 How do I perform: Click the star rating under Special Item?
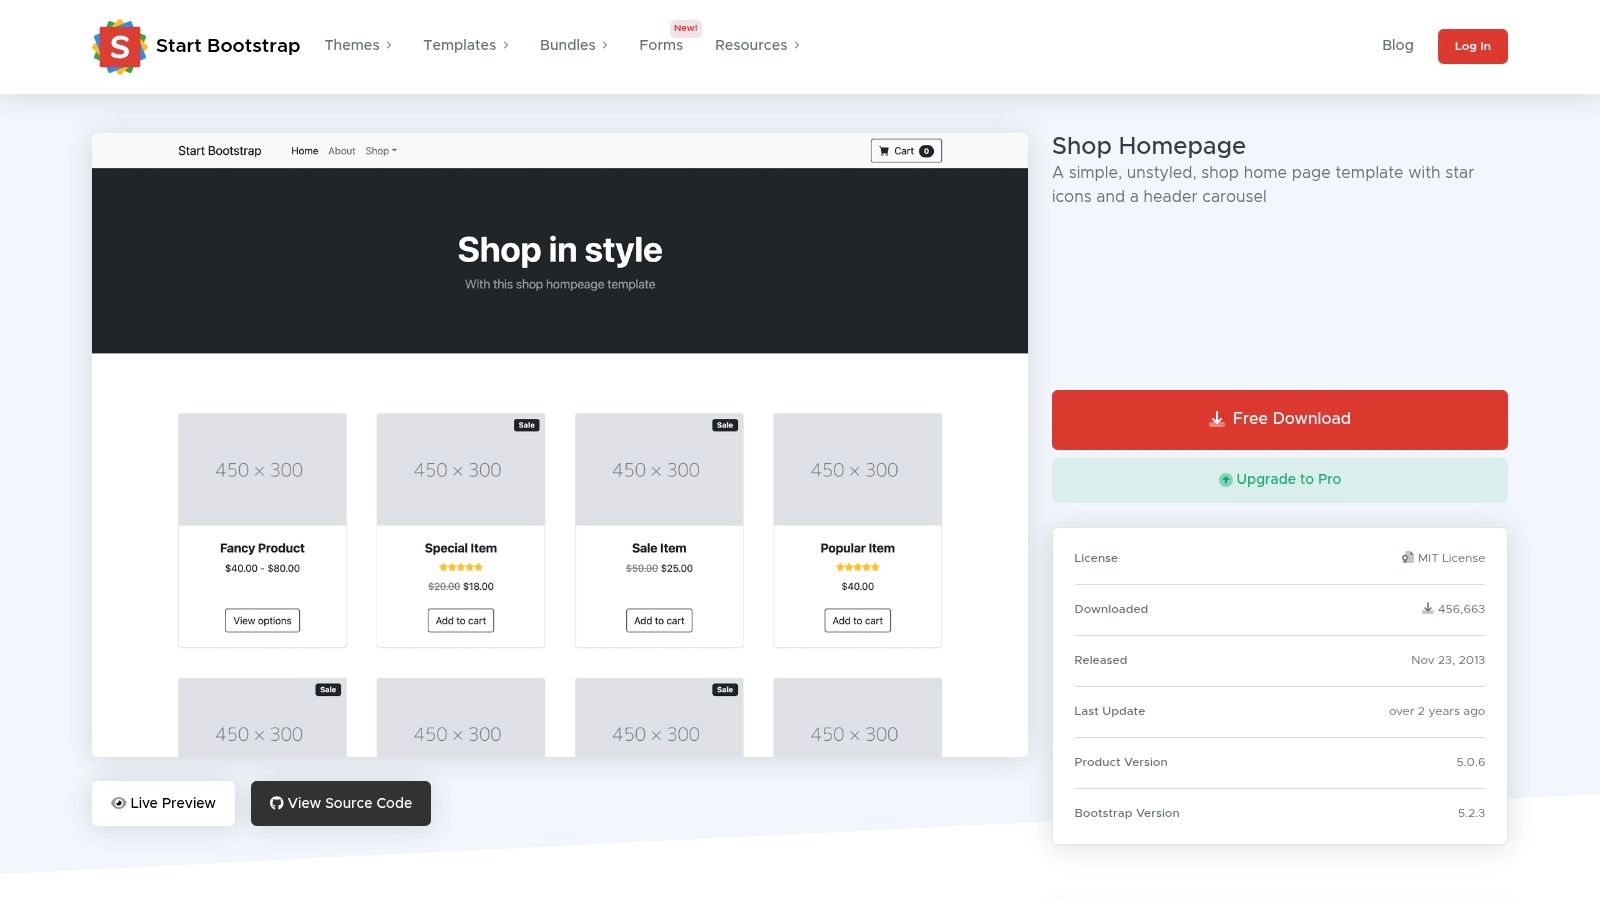(460, 567)
